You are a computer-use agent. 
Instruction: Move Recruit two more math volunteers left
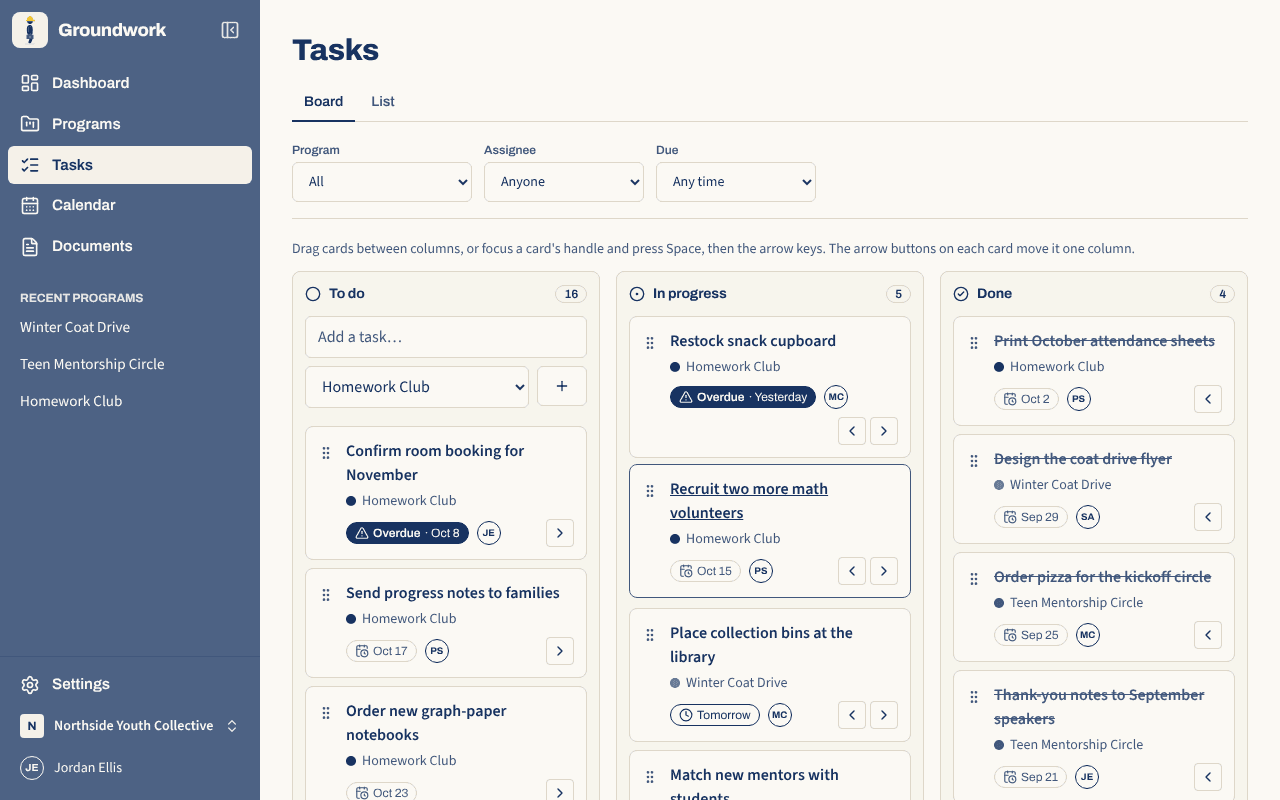(852, 571)
